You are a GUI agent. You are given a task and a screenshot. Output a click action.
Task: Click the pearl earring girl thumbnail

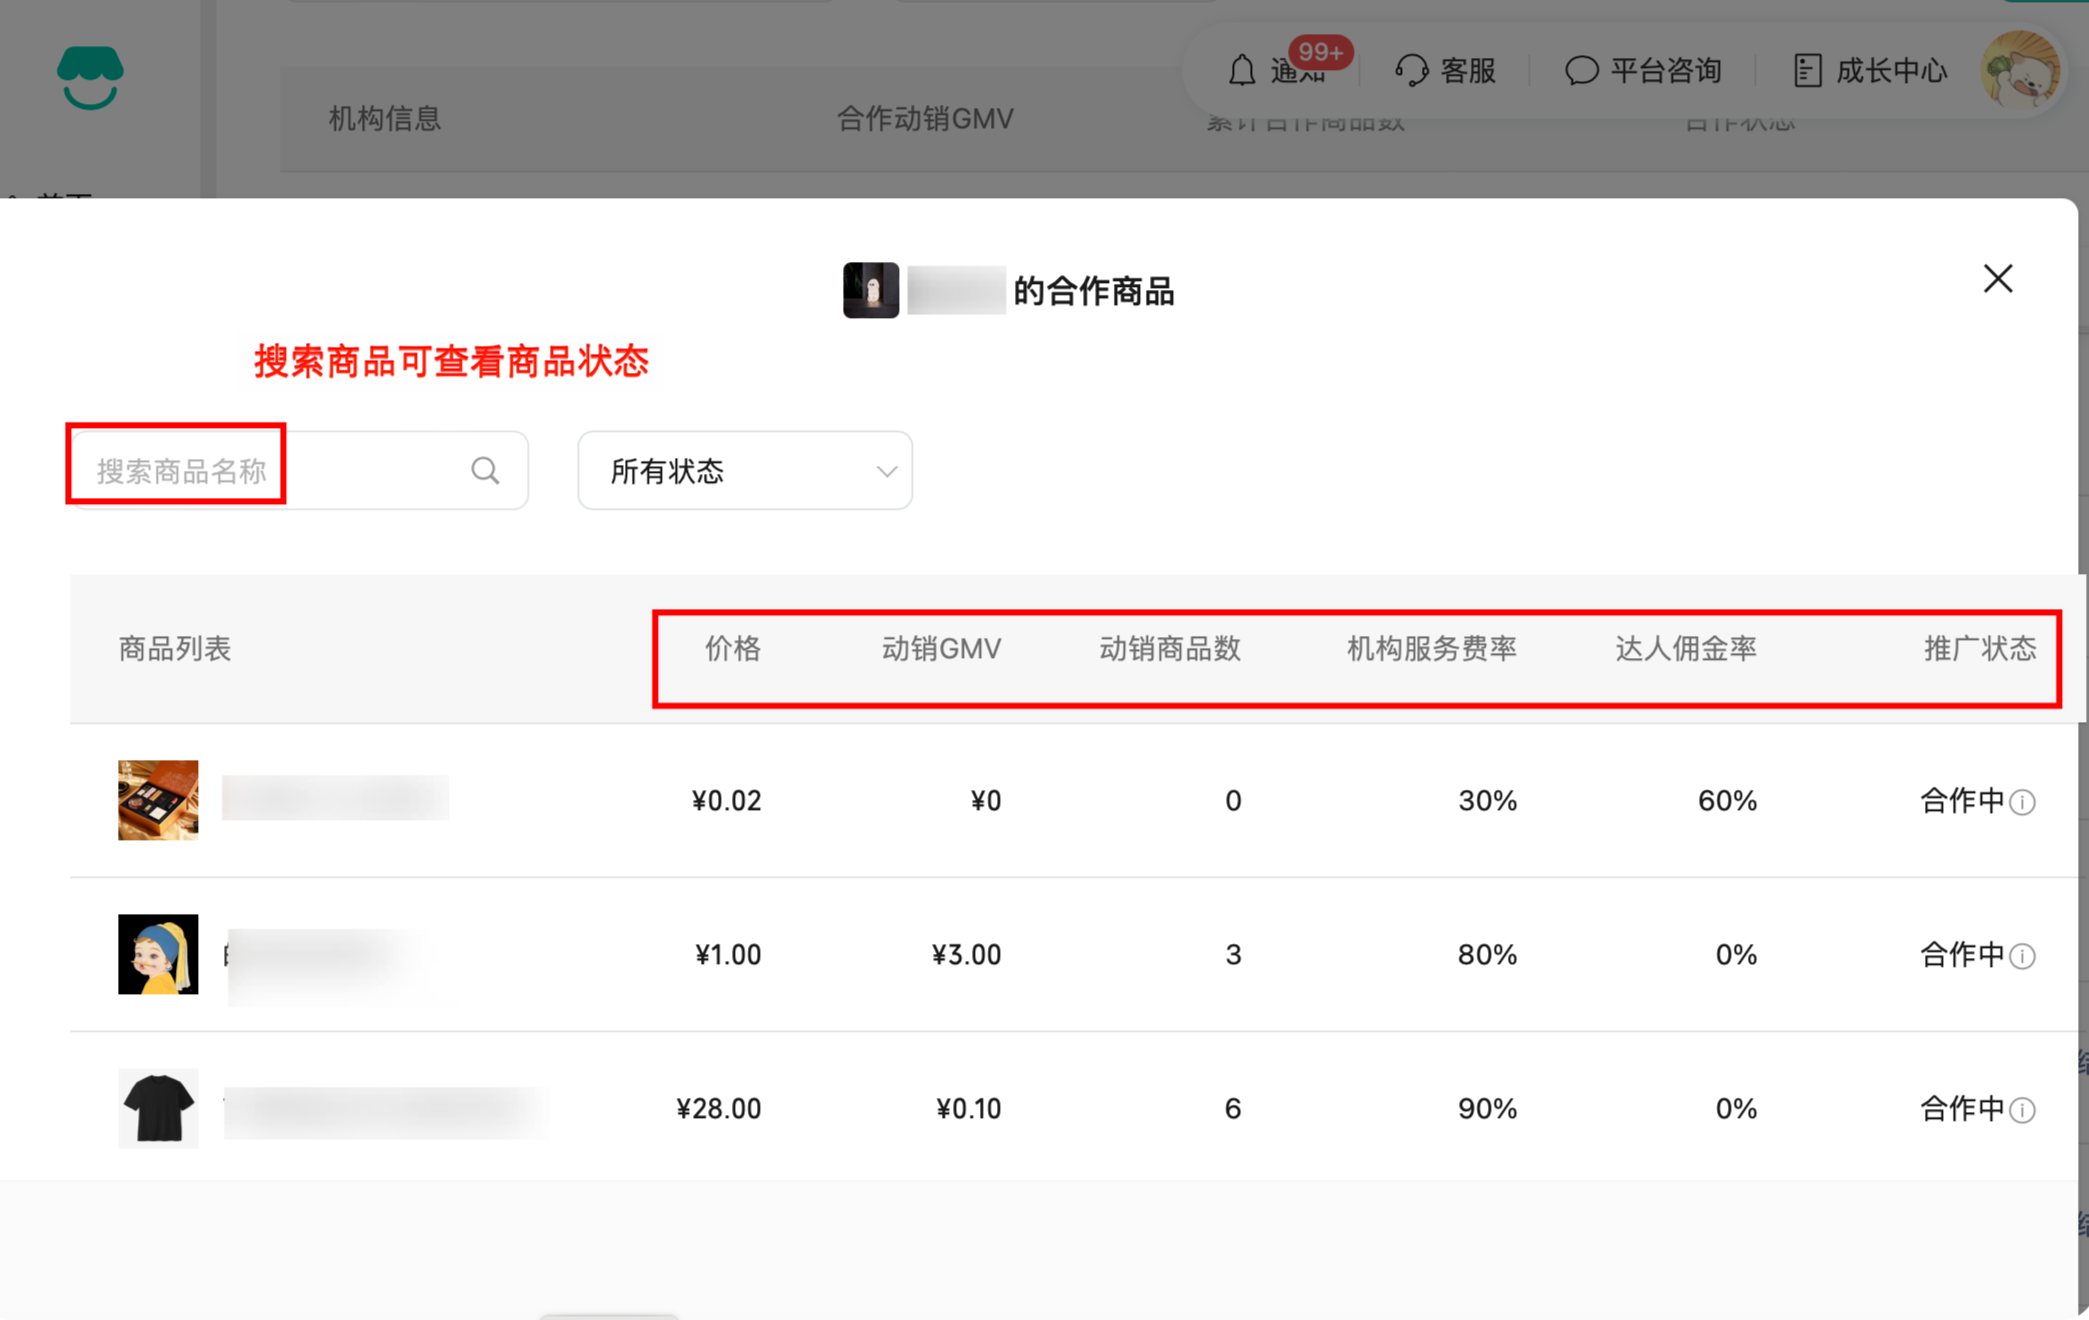pos(158,954)
